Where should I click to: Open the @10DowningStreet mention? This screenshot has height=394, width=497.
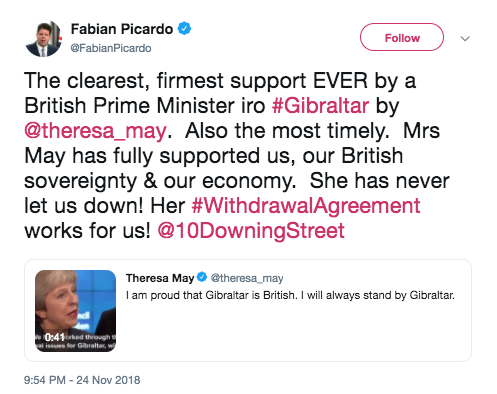[251, 231]
